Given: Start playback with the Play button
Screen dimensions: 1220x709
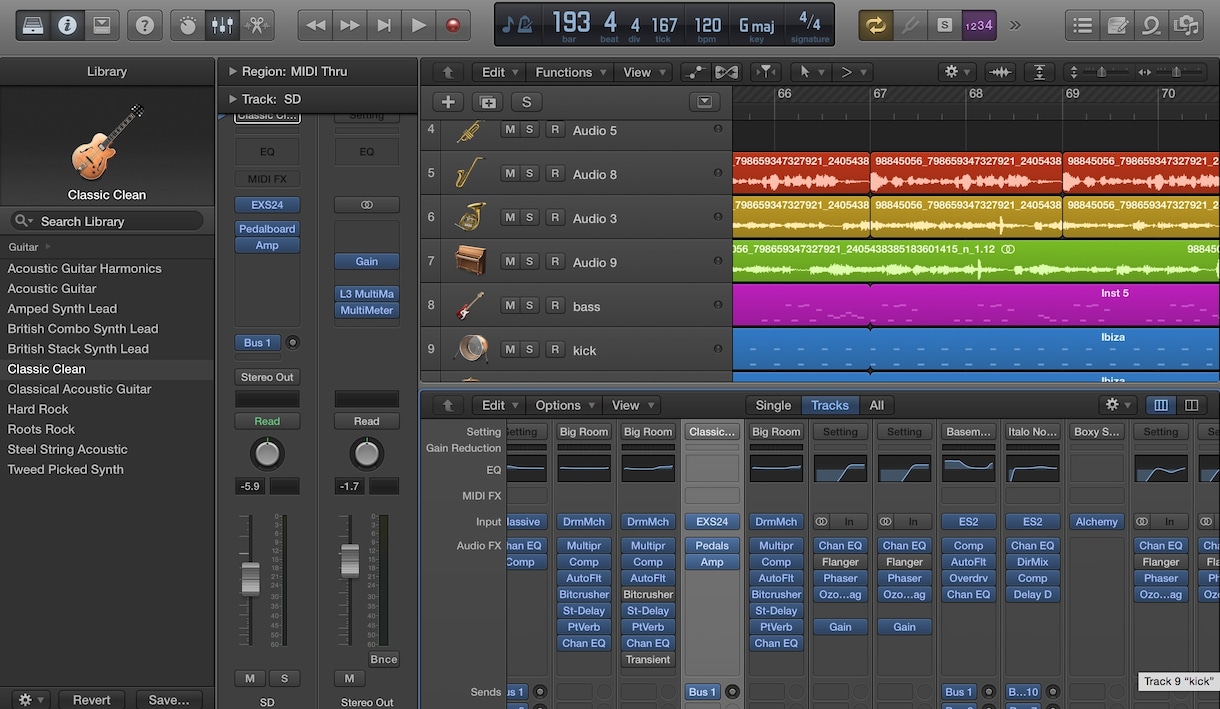Looking at the screenshot, I should coord(419,25).
